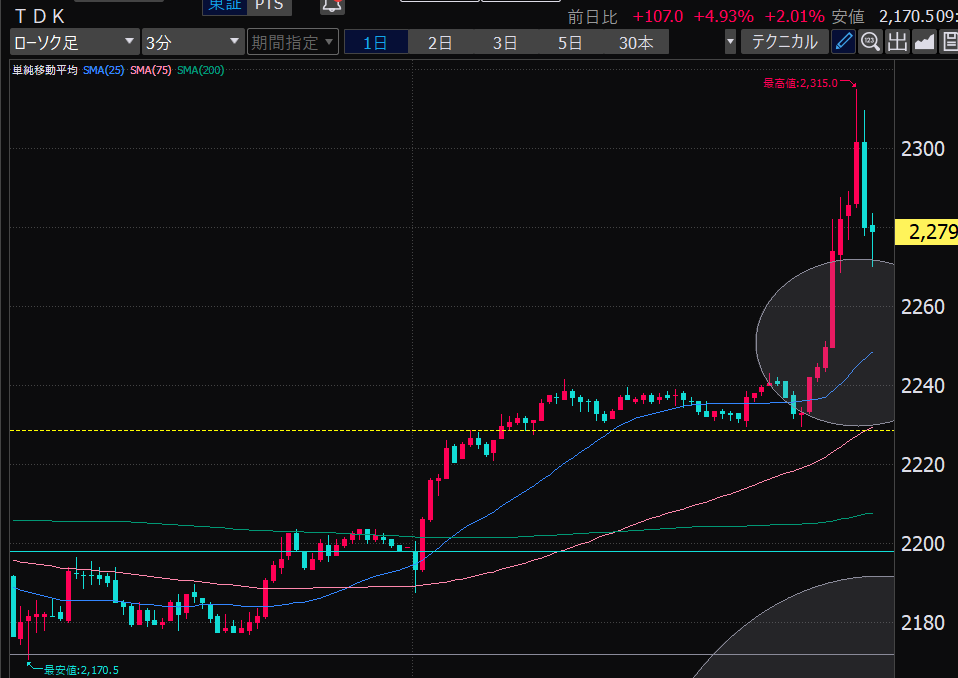
Task: Switch to PTS market
Action: pos(268,6)
